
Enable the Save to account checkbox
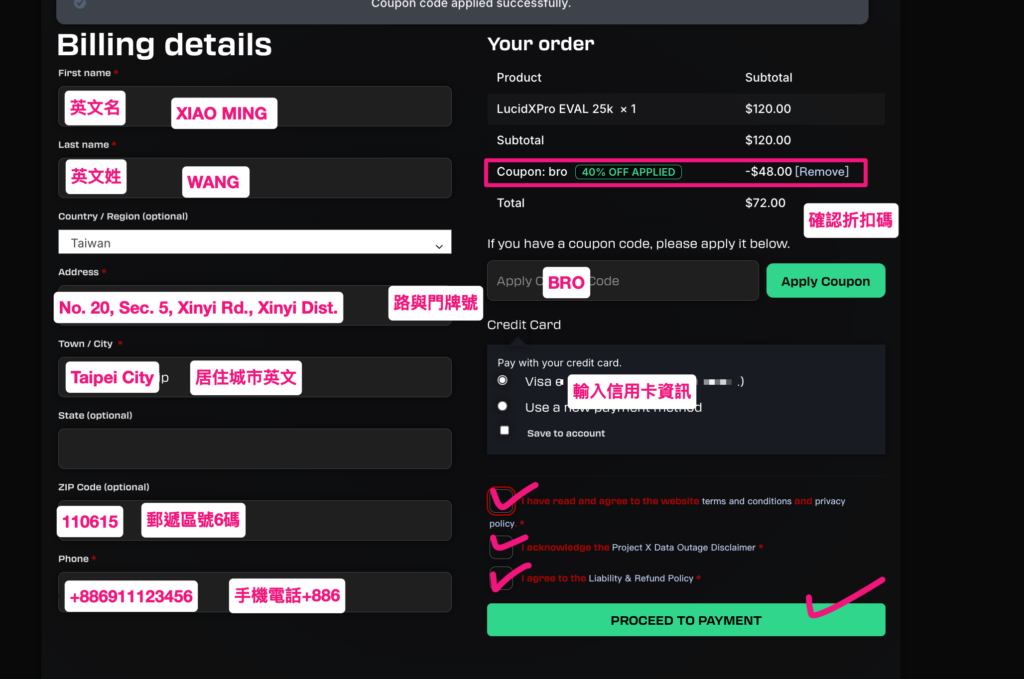(x=505, y=431)
